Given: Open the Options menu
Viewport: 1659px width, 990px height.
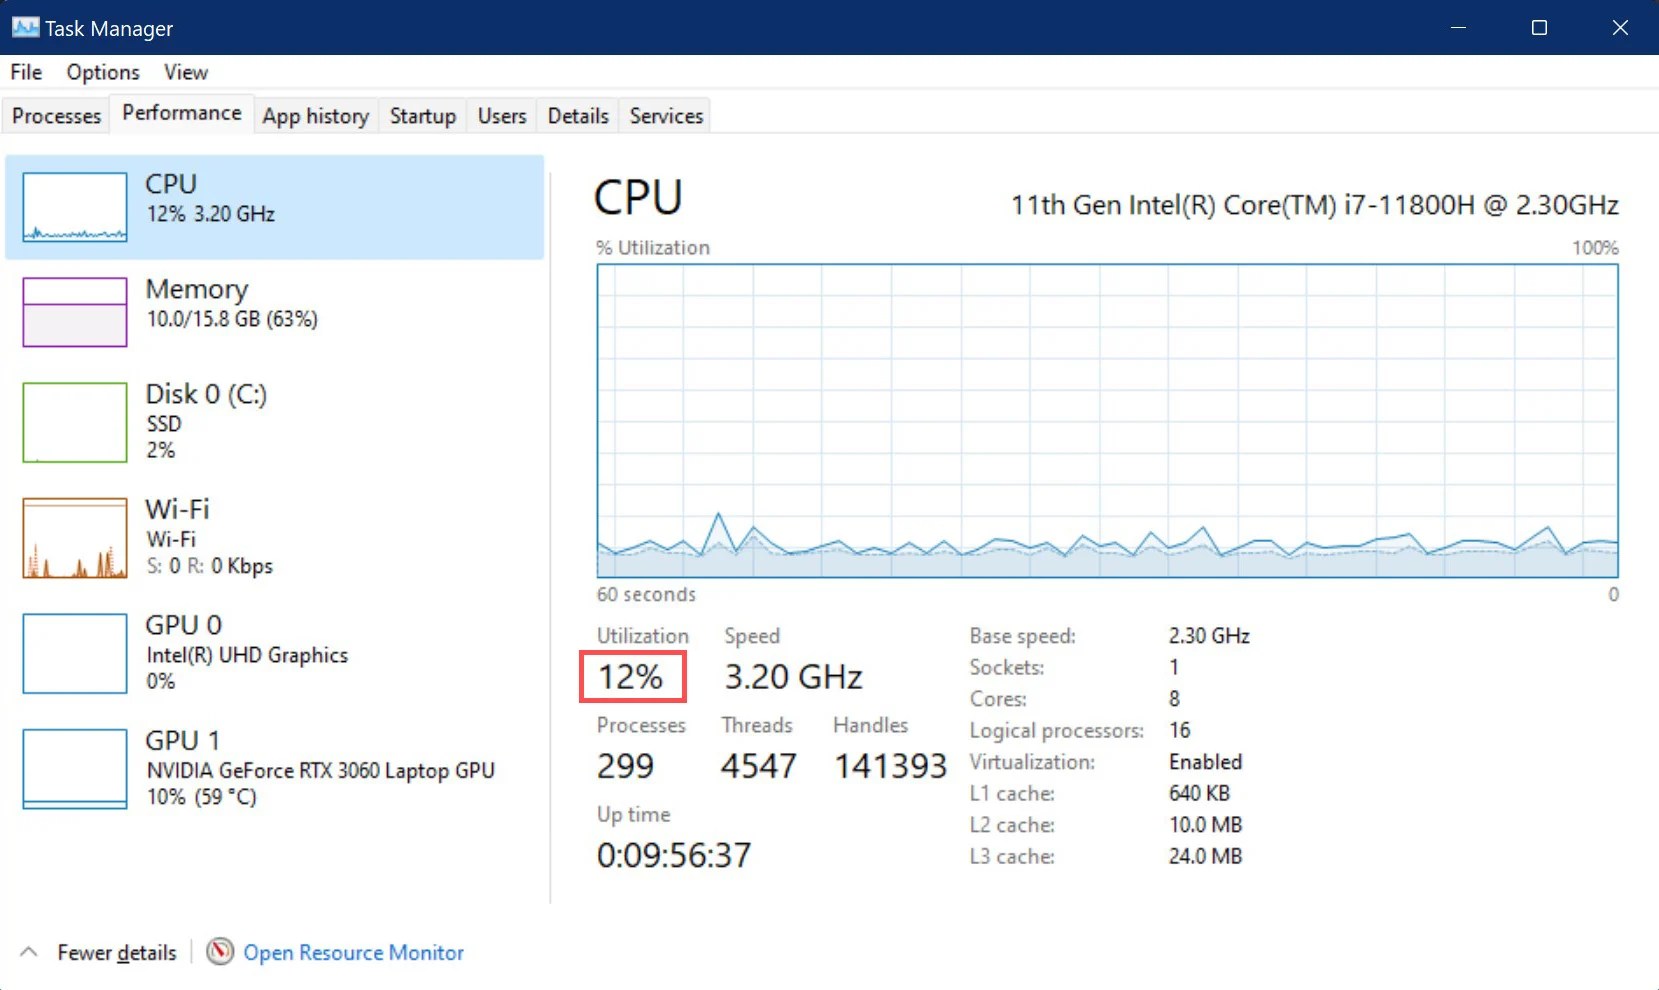Looking at the screenshot, I should 101,71.
